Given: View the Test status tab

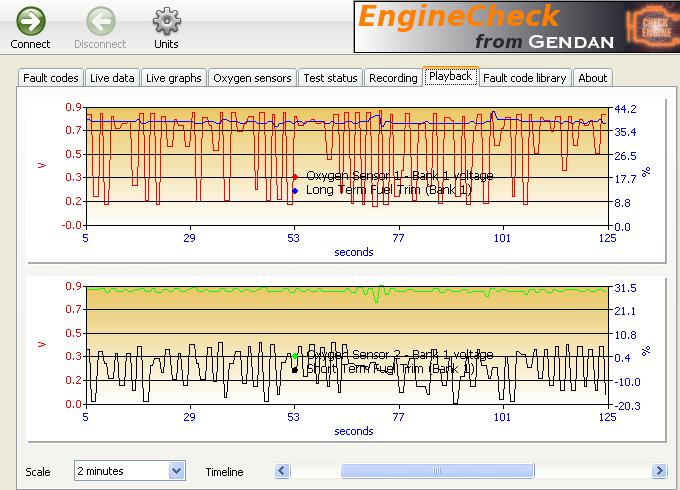Looking at the screenshot, I should pos(330,78).
